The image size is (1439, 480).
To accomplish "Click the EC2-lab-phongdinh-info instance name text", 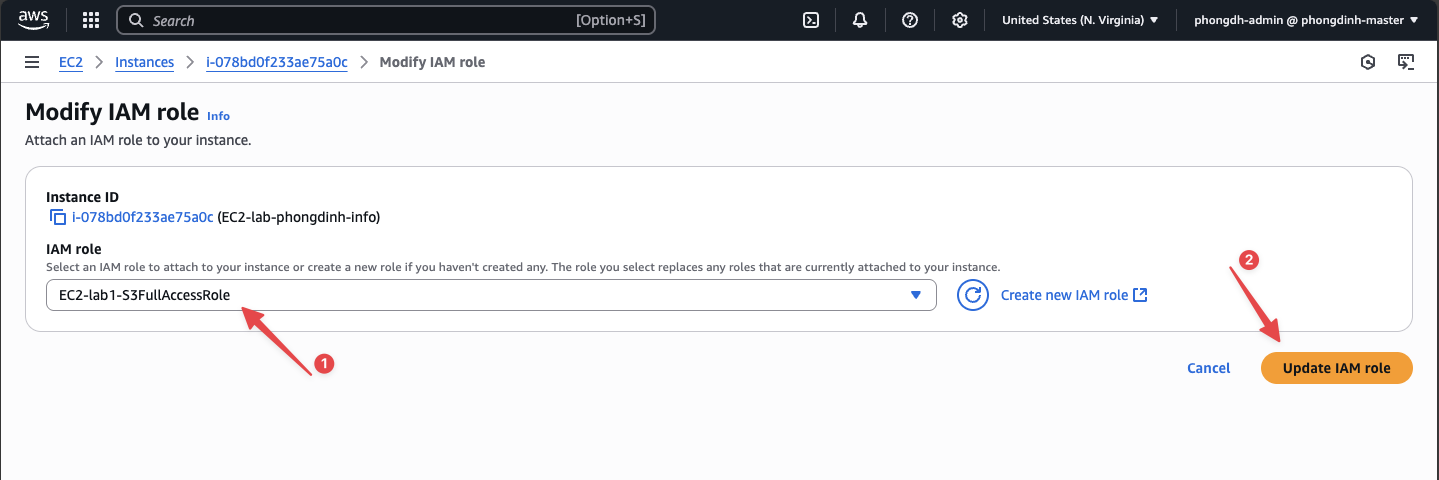I will click(x=299, y=217).
